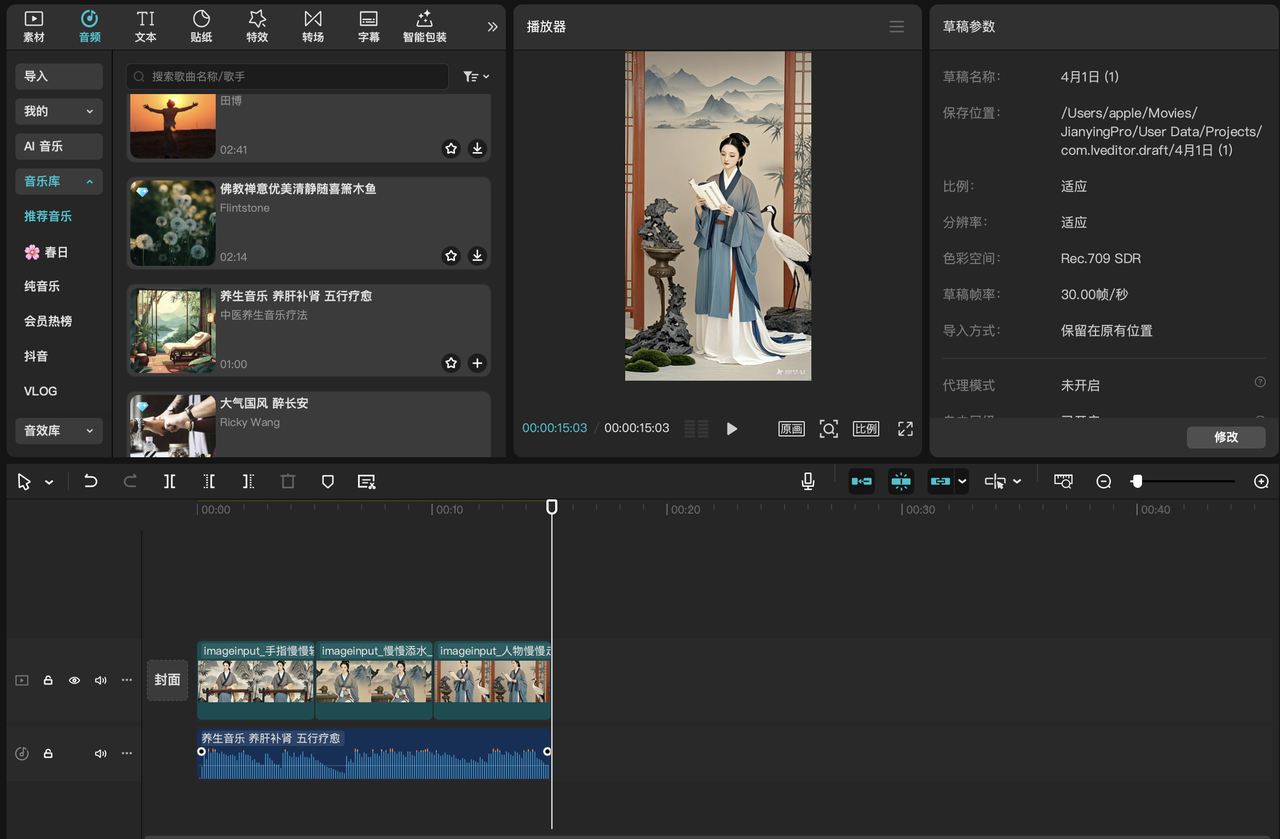Screen dimensions: 1280x839
Task: Expand the 音效库 sound effects dropdown
Action: click(x=59, y=430)
